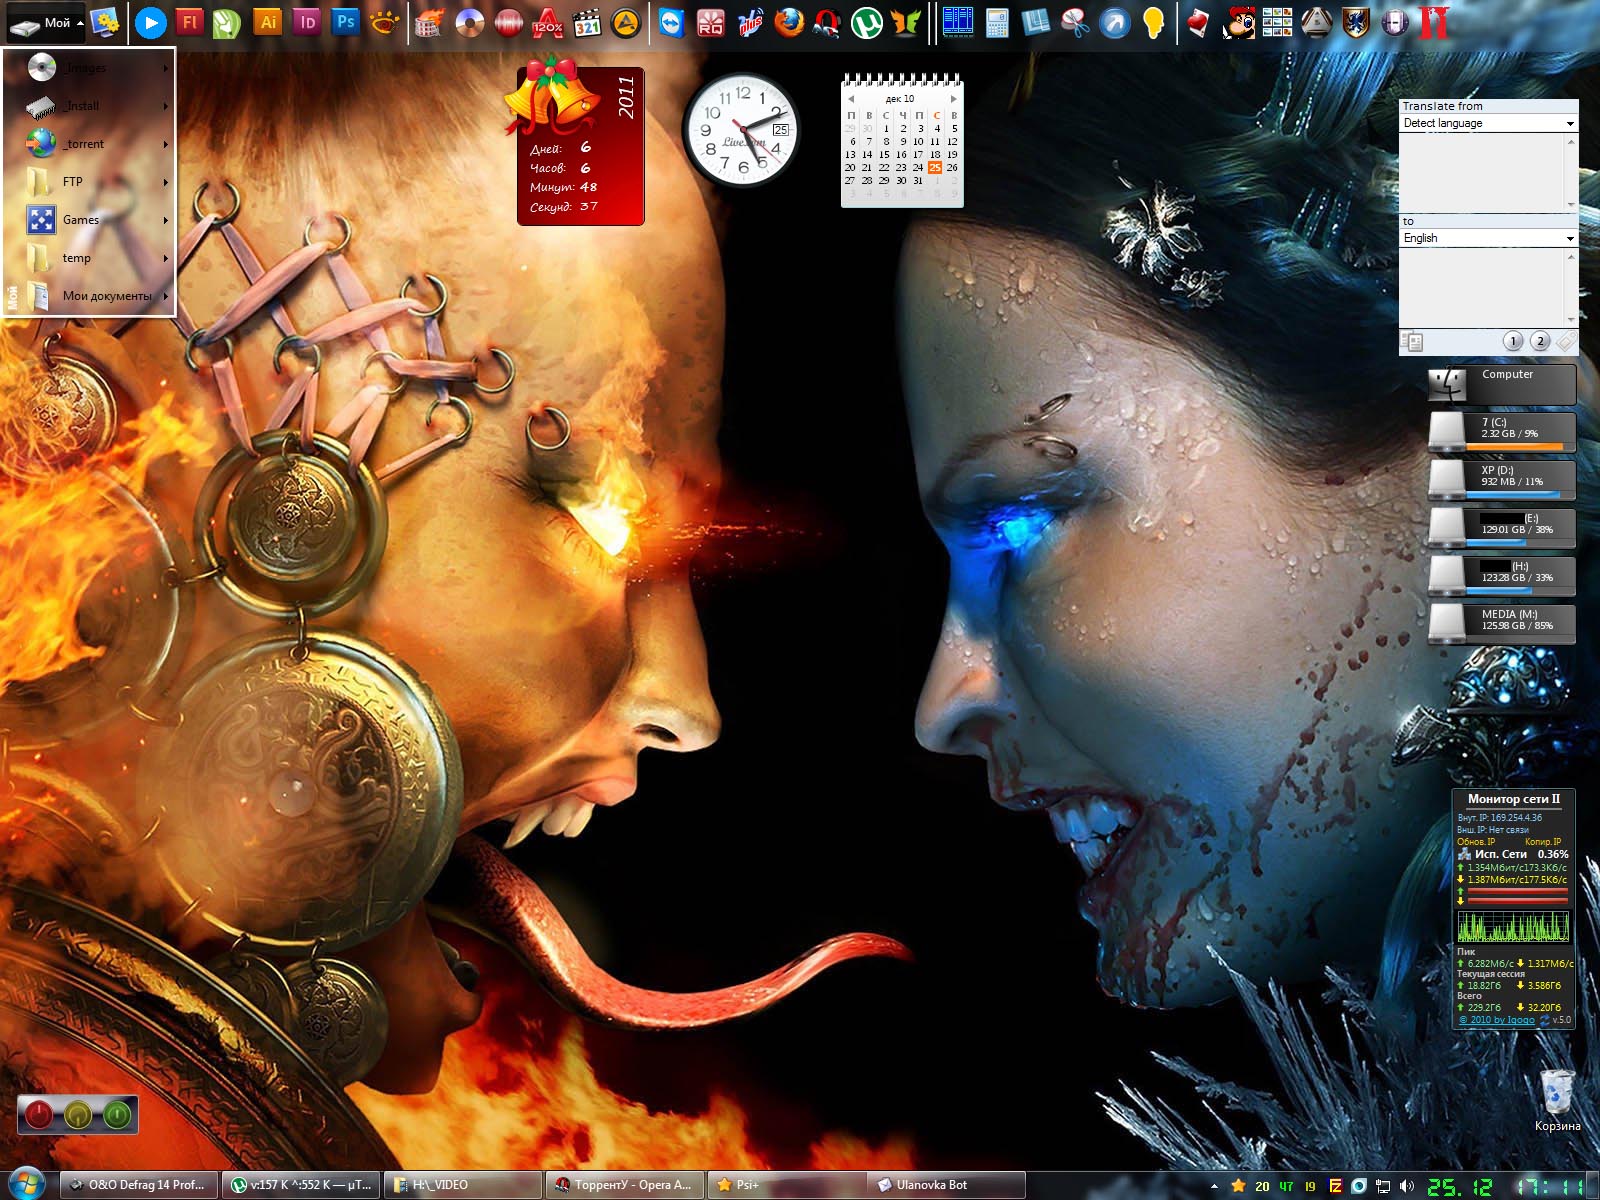This screenshot has width=1600, height=1200.
Task: Select translator button 2
Action: [1540, 341]
